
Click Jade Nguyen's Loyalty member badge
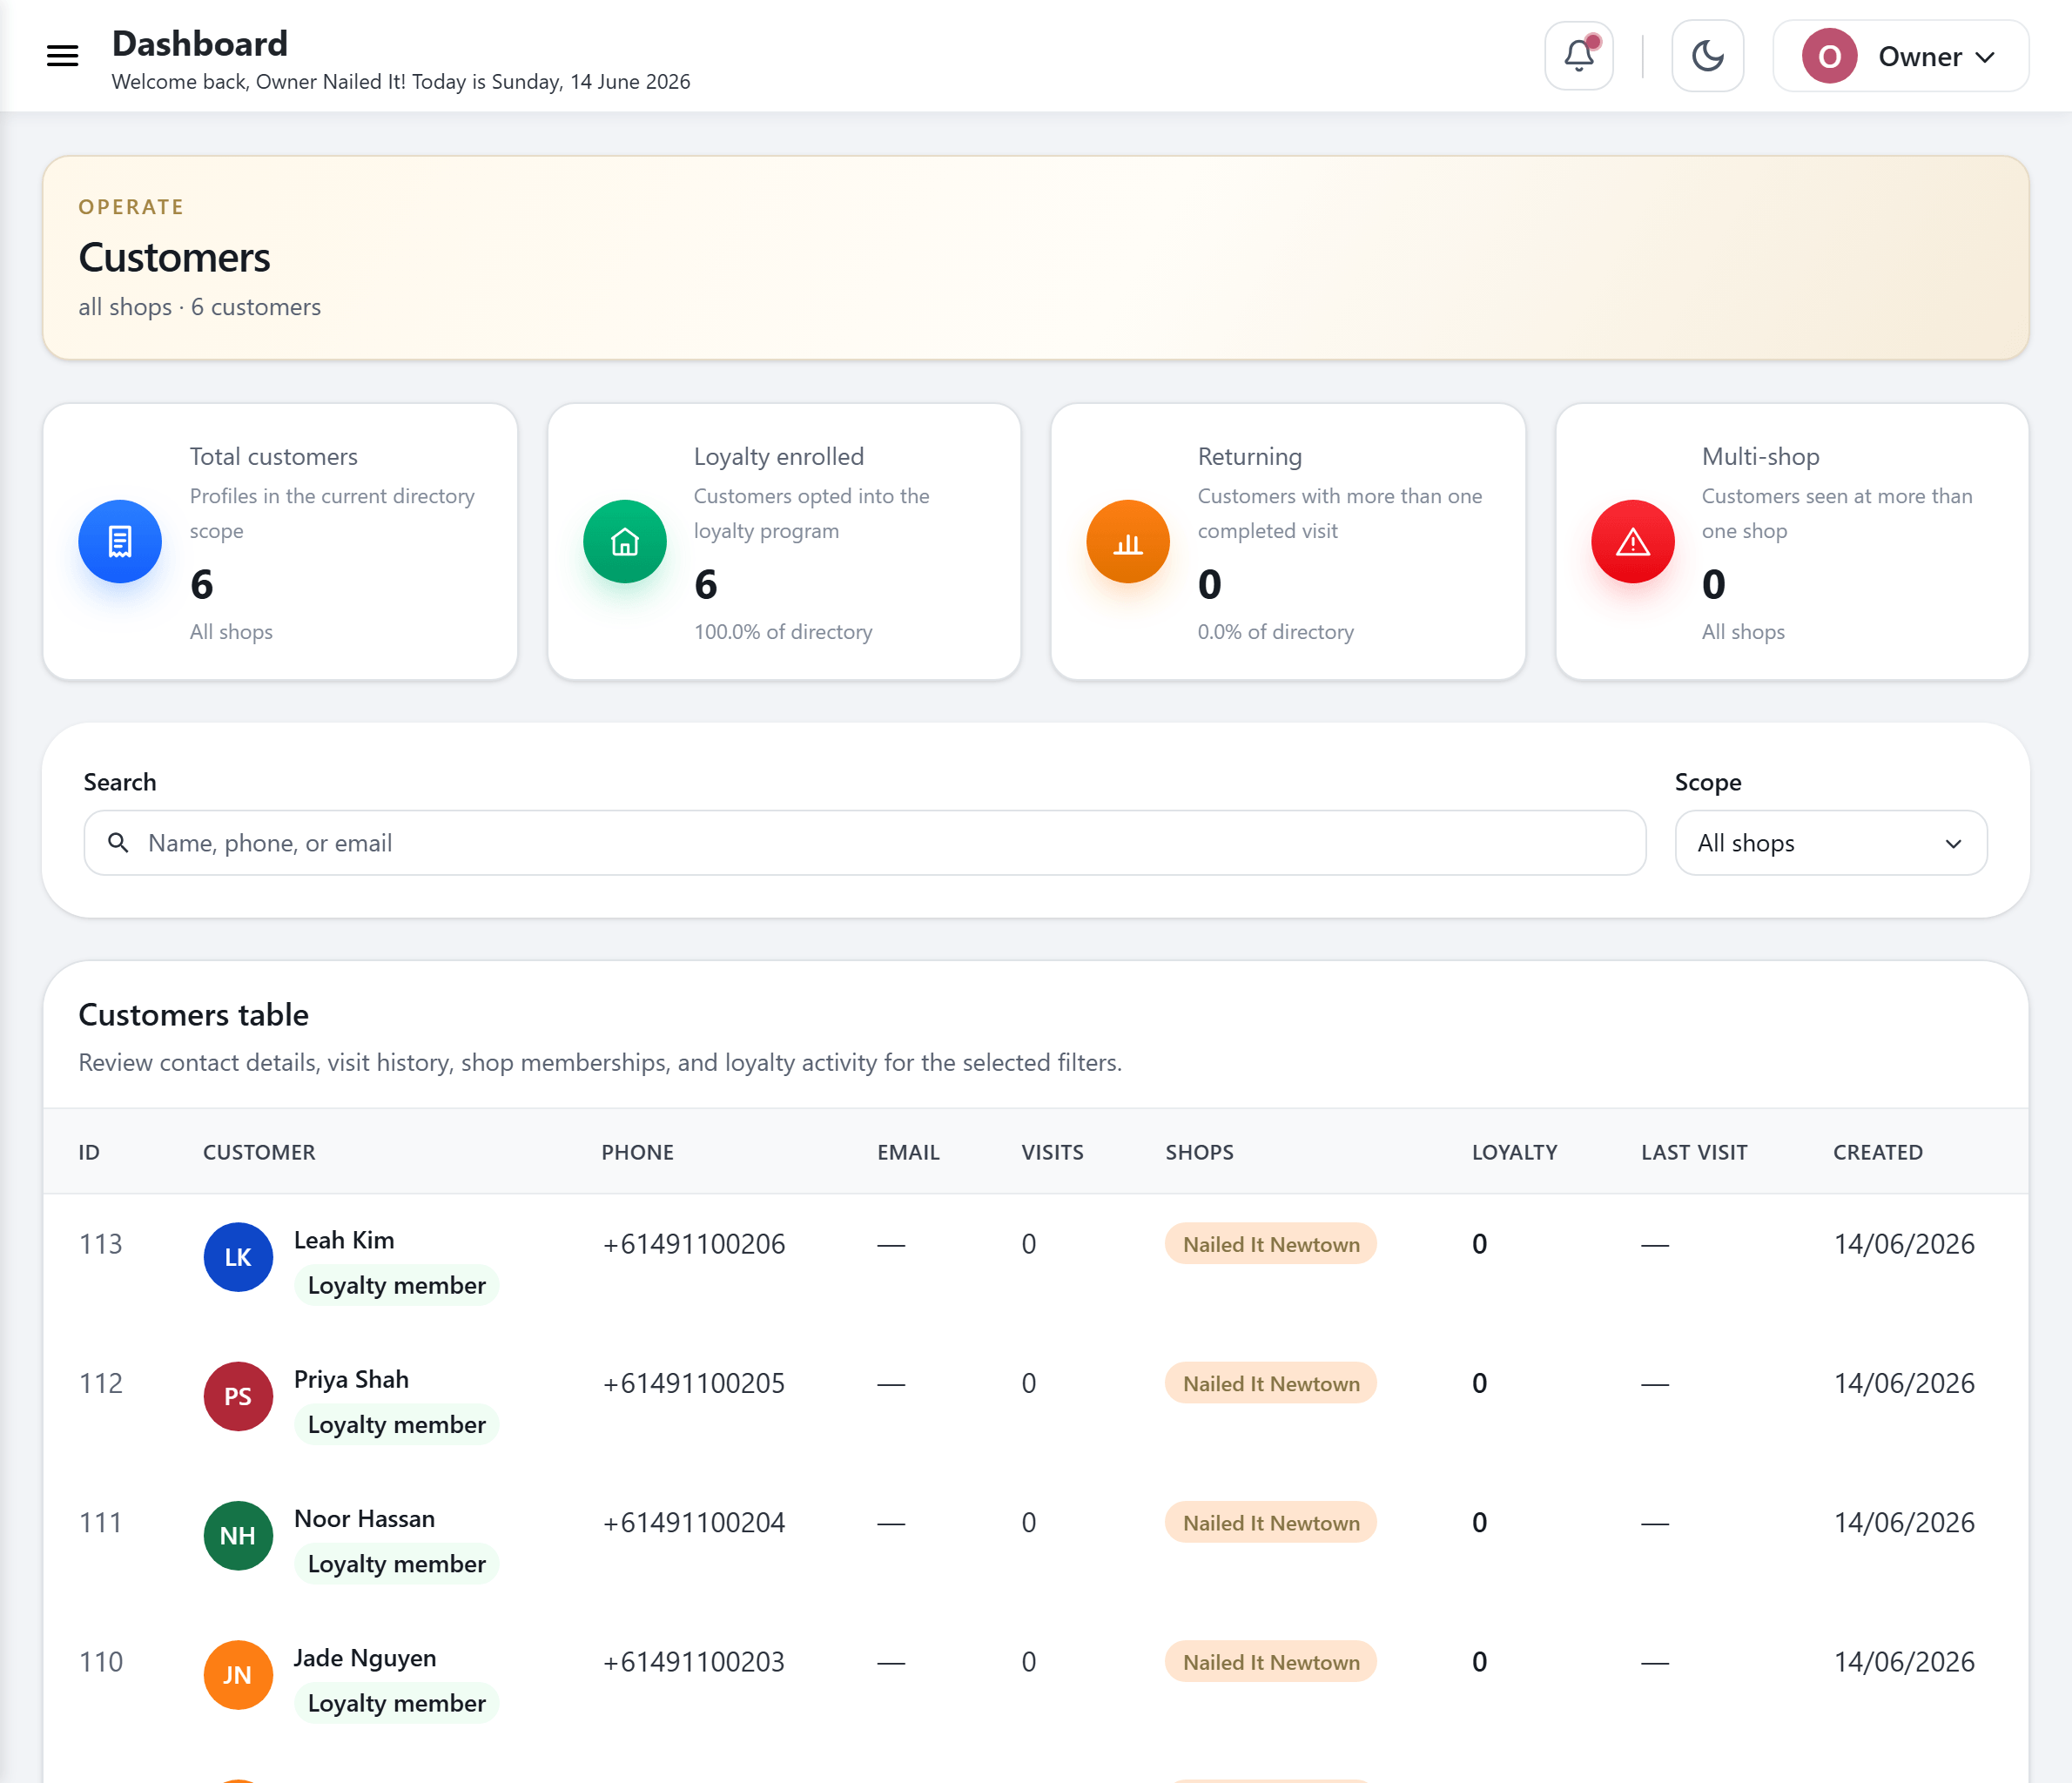(396, 1703)
